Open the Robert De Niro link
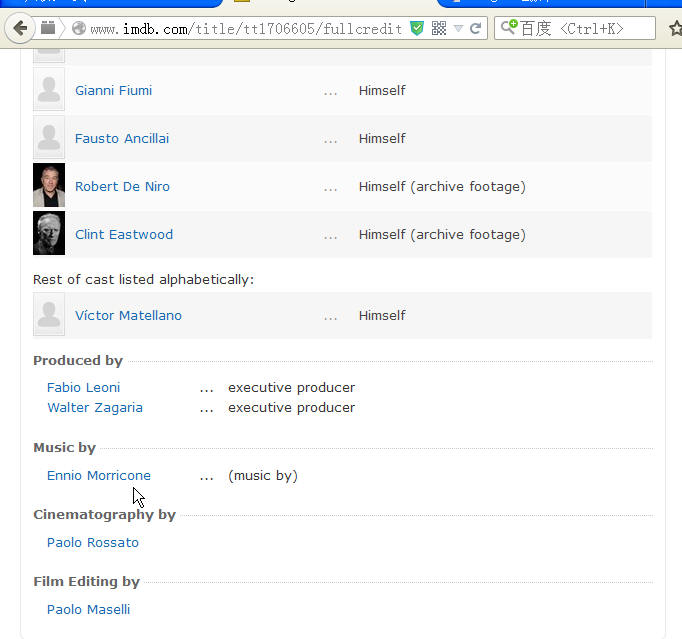Screen dimensions: 682x639 122,187
